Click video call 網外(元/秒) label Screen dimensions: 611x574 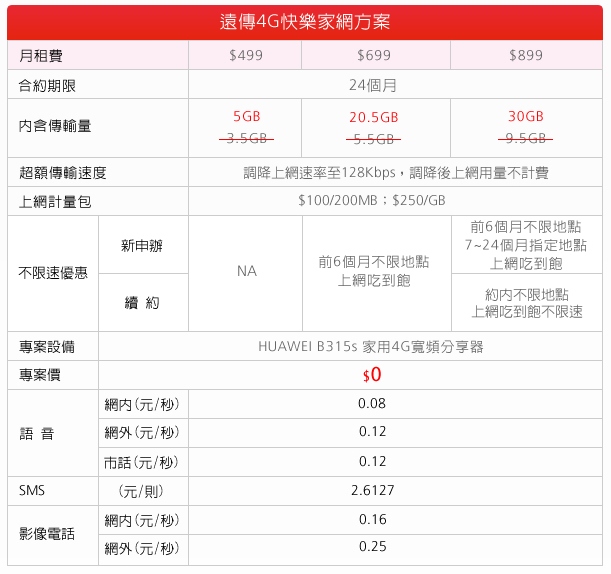pyautogui.click(x=142, y=549)
